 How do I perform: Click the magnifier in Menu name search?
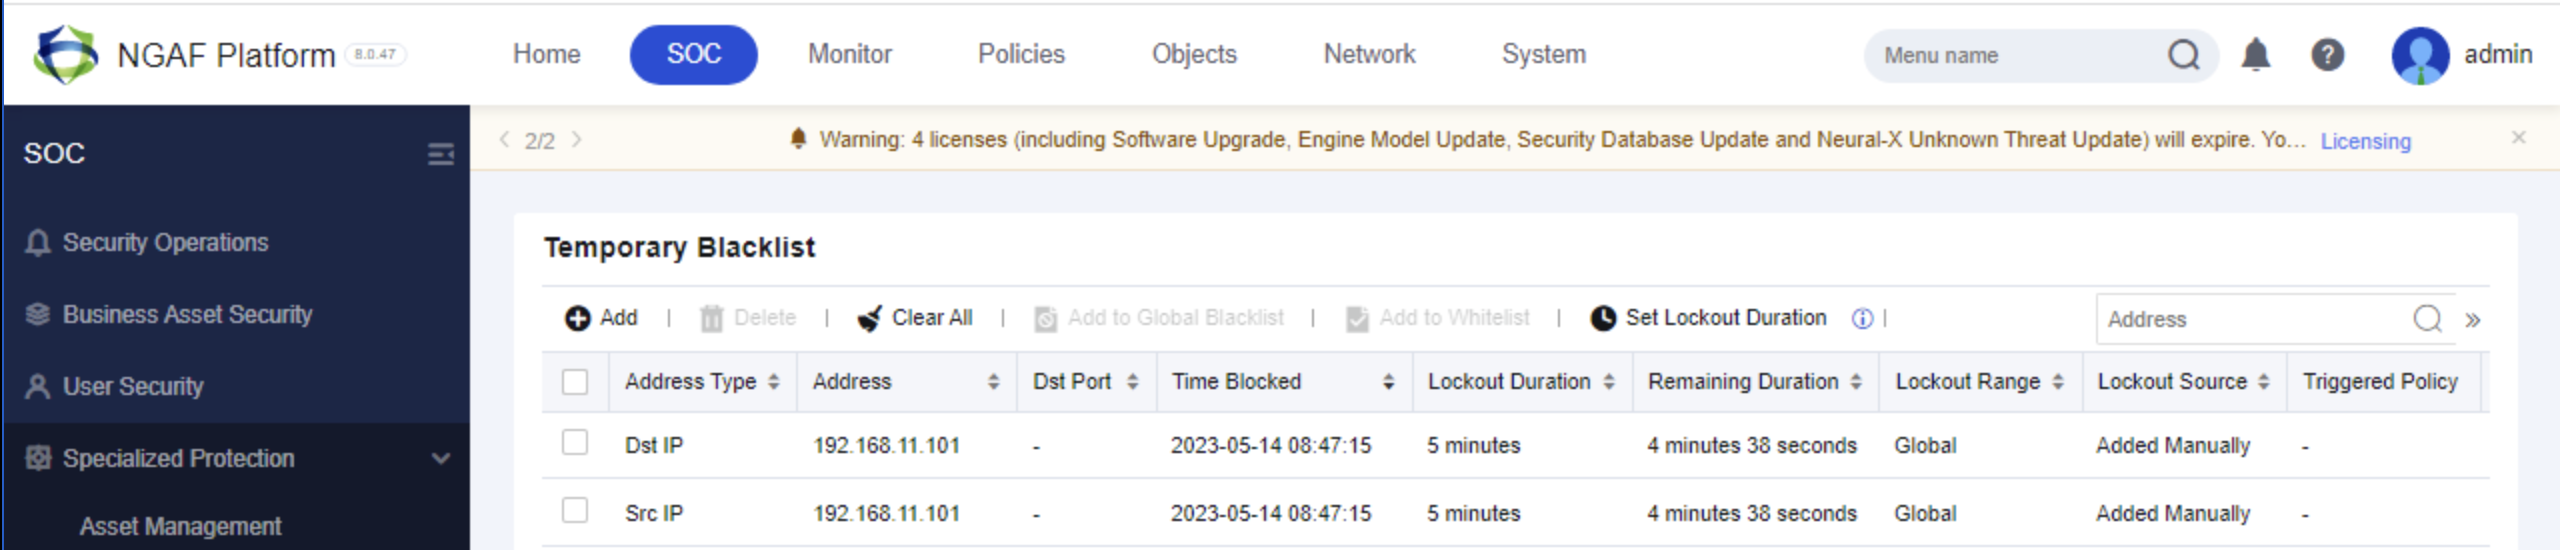[x=2183, y=54]
